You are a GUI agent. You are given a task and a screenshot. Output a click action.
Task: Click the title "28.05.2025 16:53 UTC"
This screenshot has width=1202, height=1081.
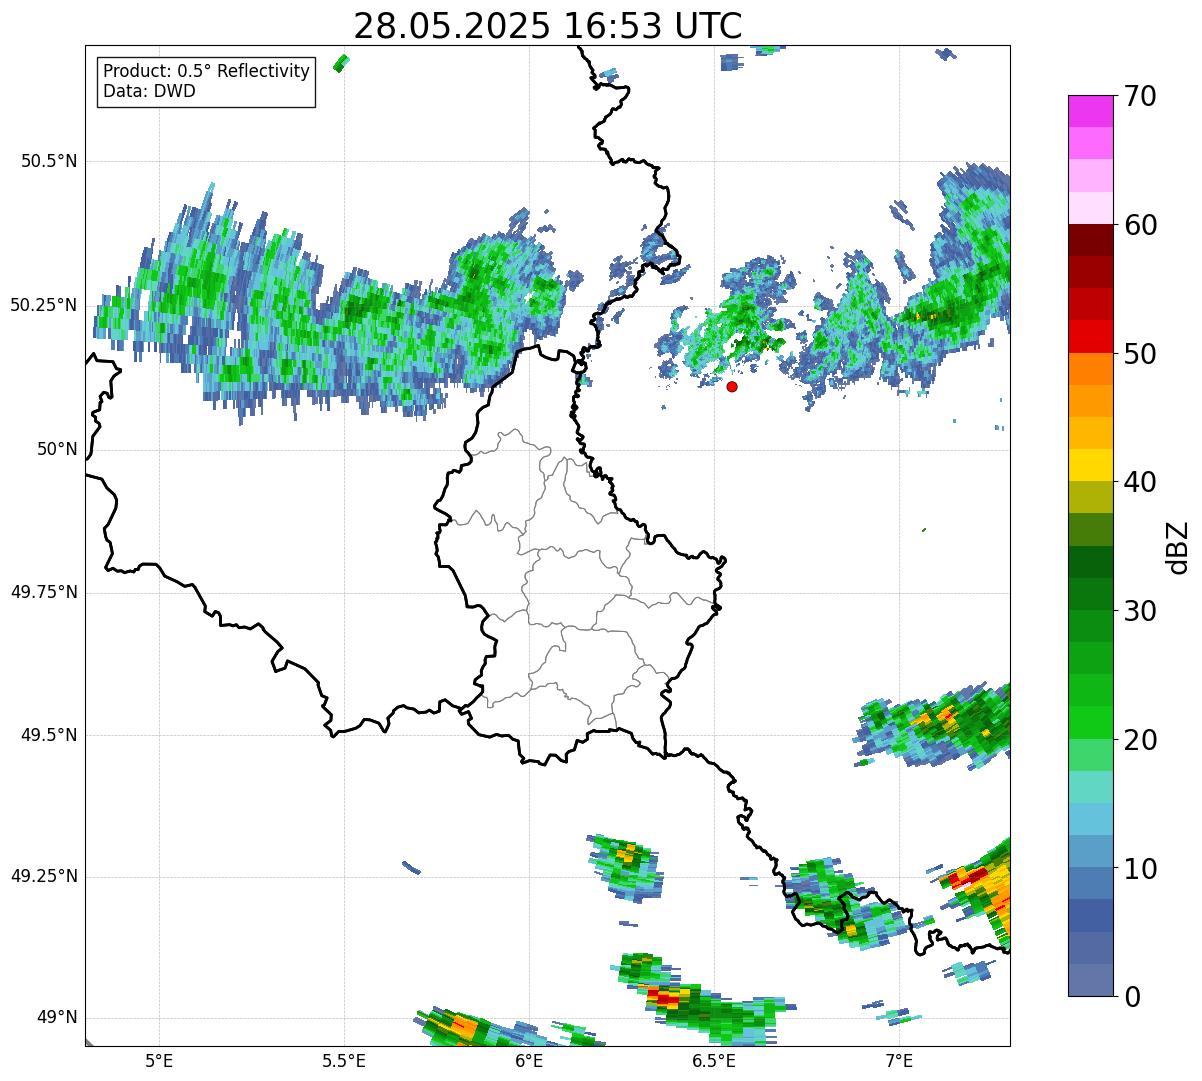(548, 26)
